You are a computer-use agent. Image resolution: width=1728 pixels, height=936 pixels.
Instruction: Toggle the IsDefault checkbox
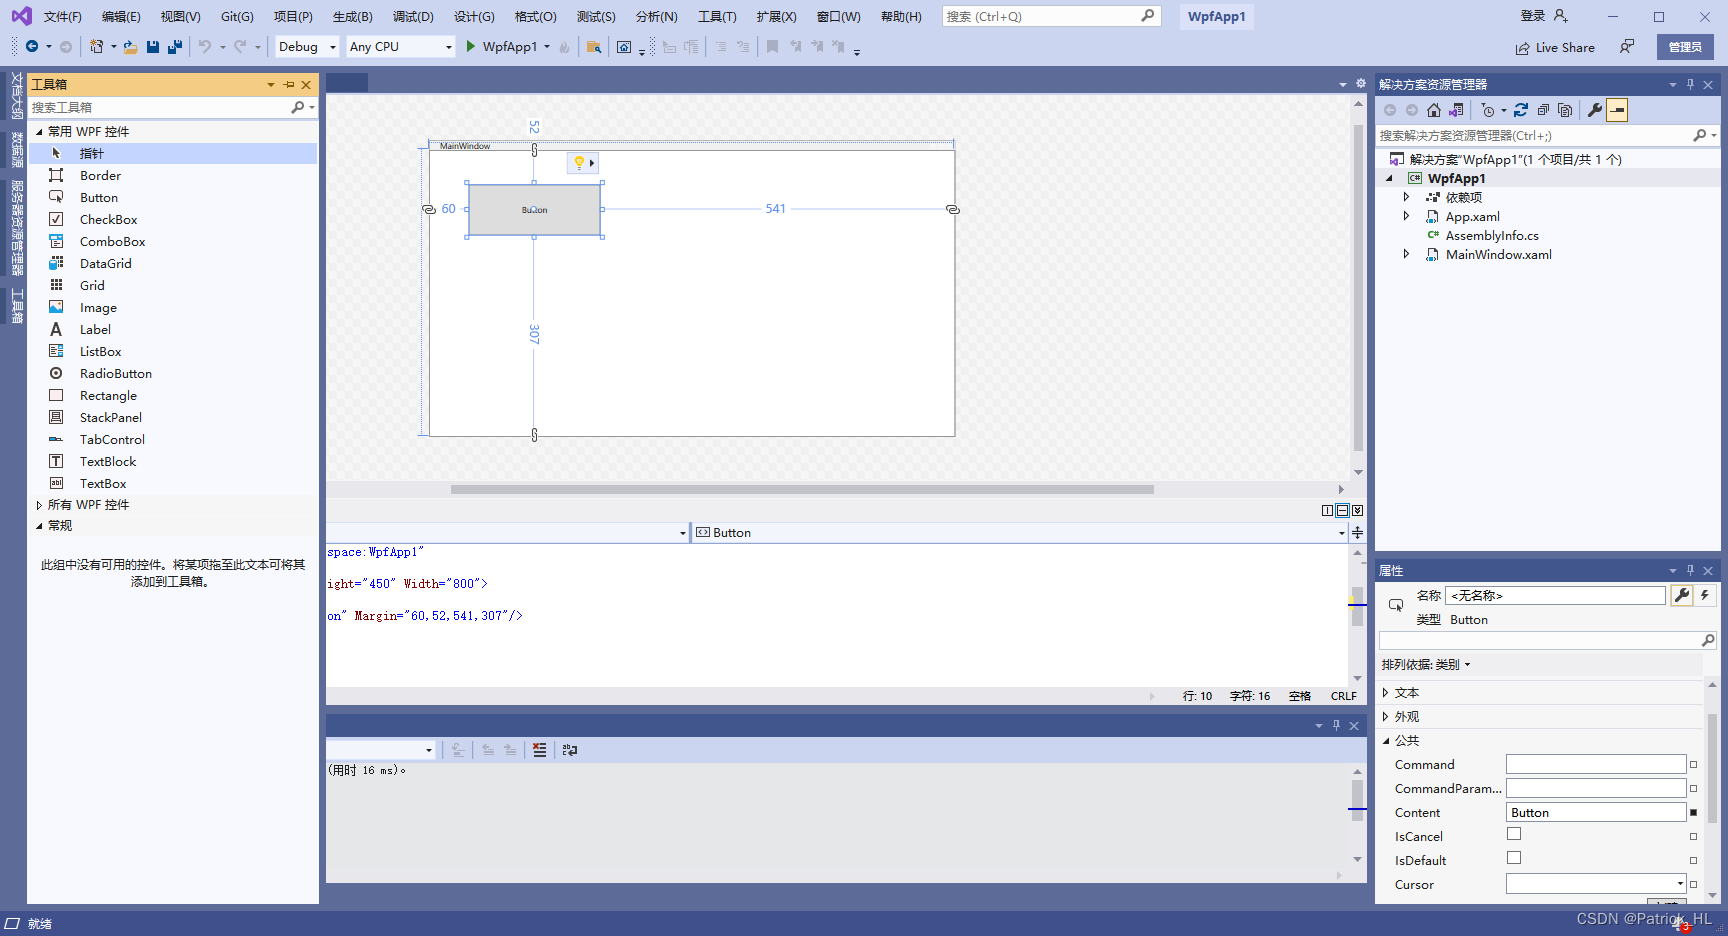[1514, 858]
